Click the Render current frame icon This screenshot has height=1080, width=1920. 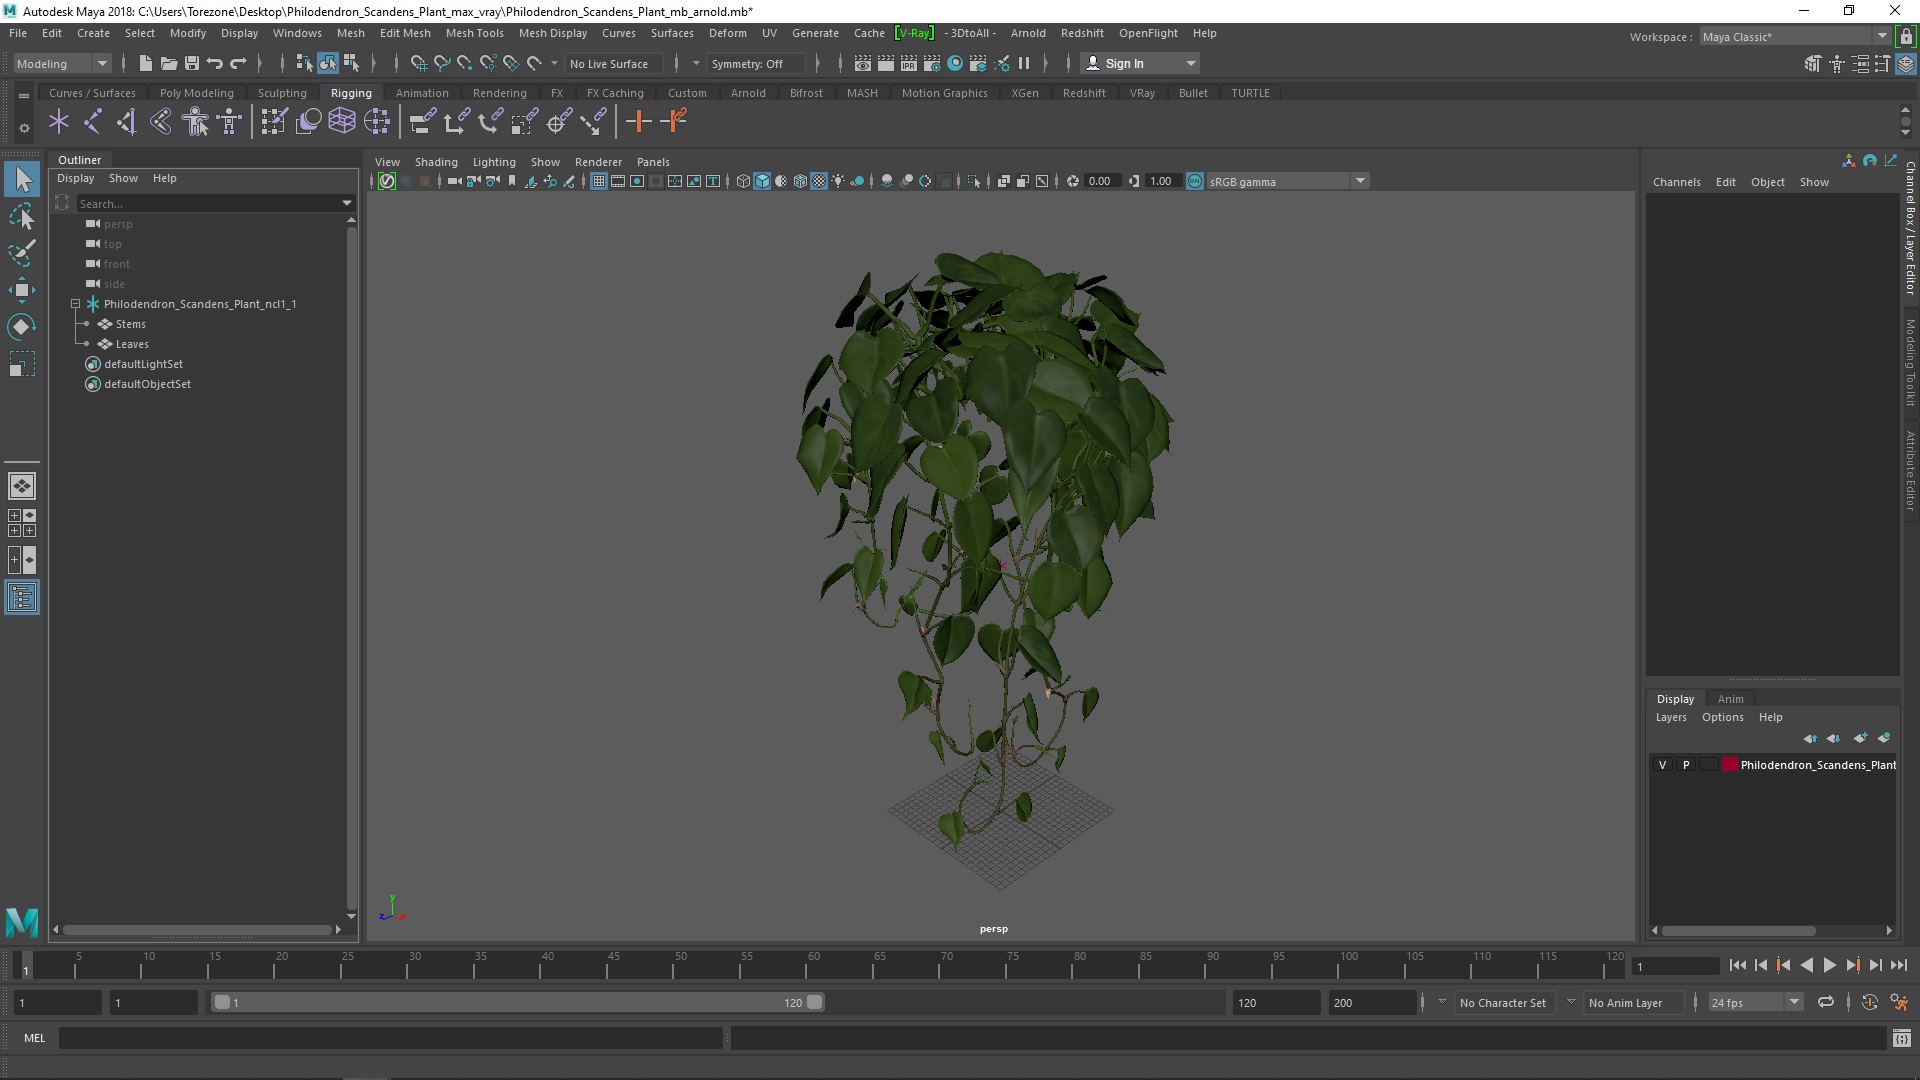click(886, 63)
